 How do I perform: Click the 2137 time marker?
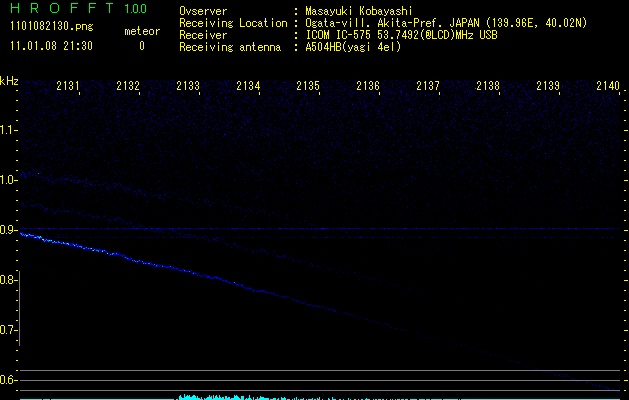click(x=428, y=85)
